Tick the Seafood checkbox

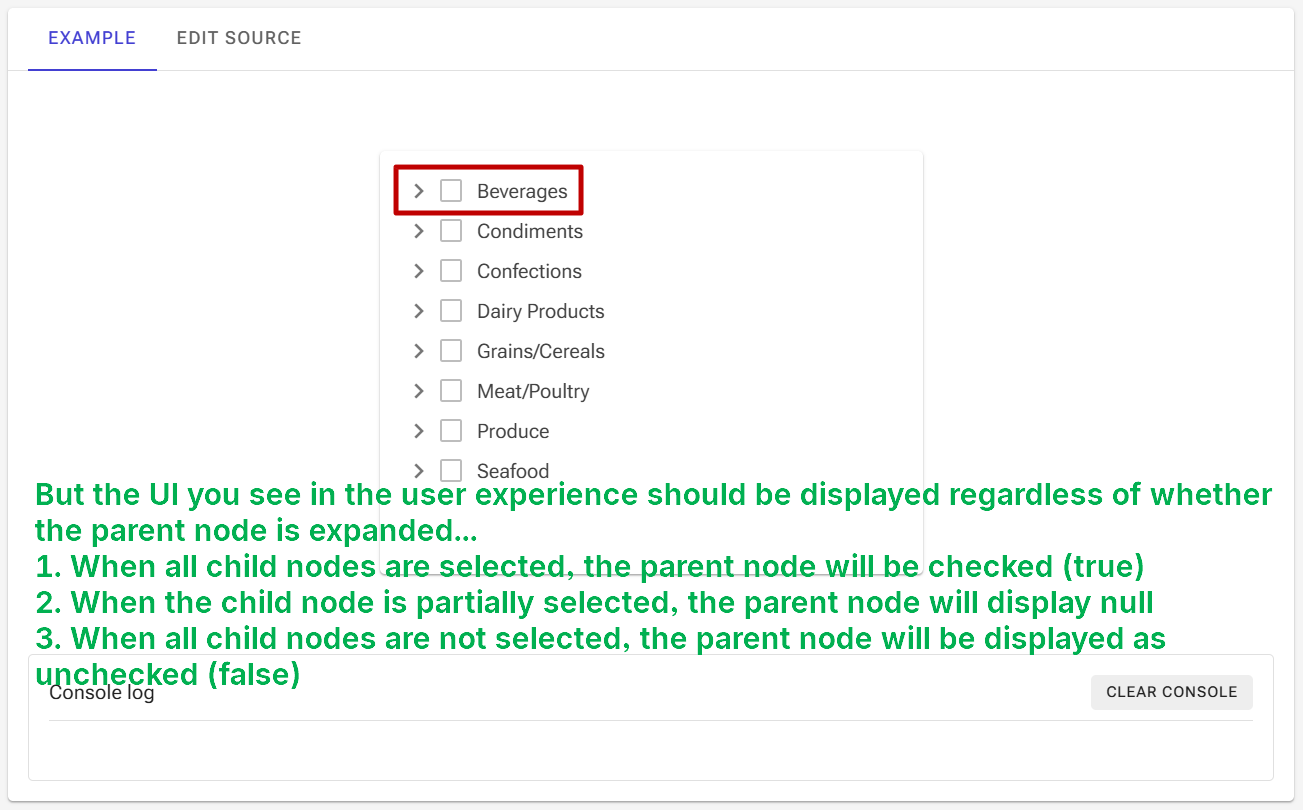451,470
